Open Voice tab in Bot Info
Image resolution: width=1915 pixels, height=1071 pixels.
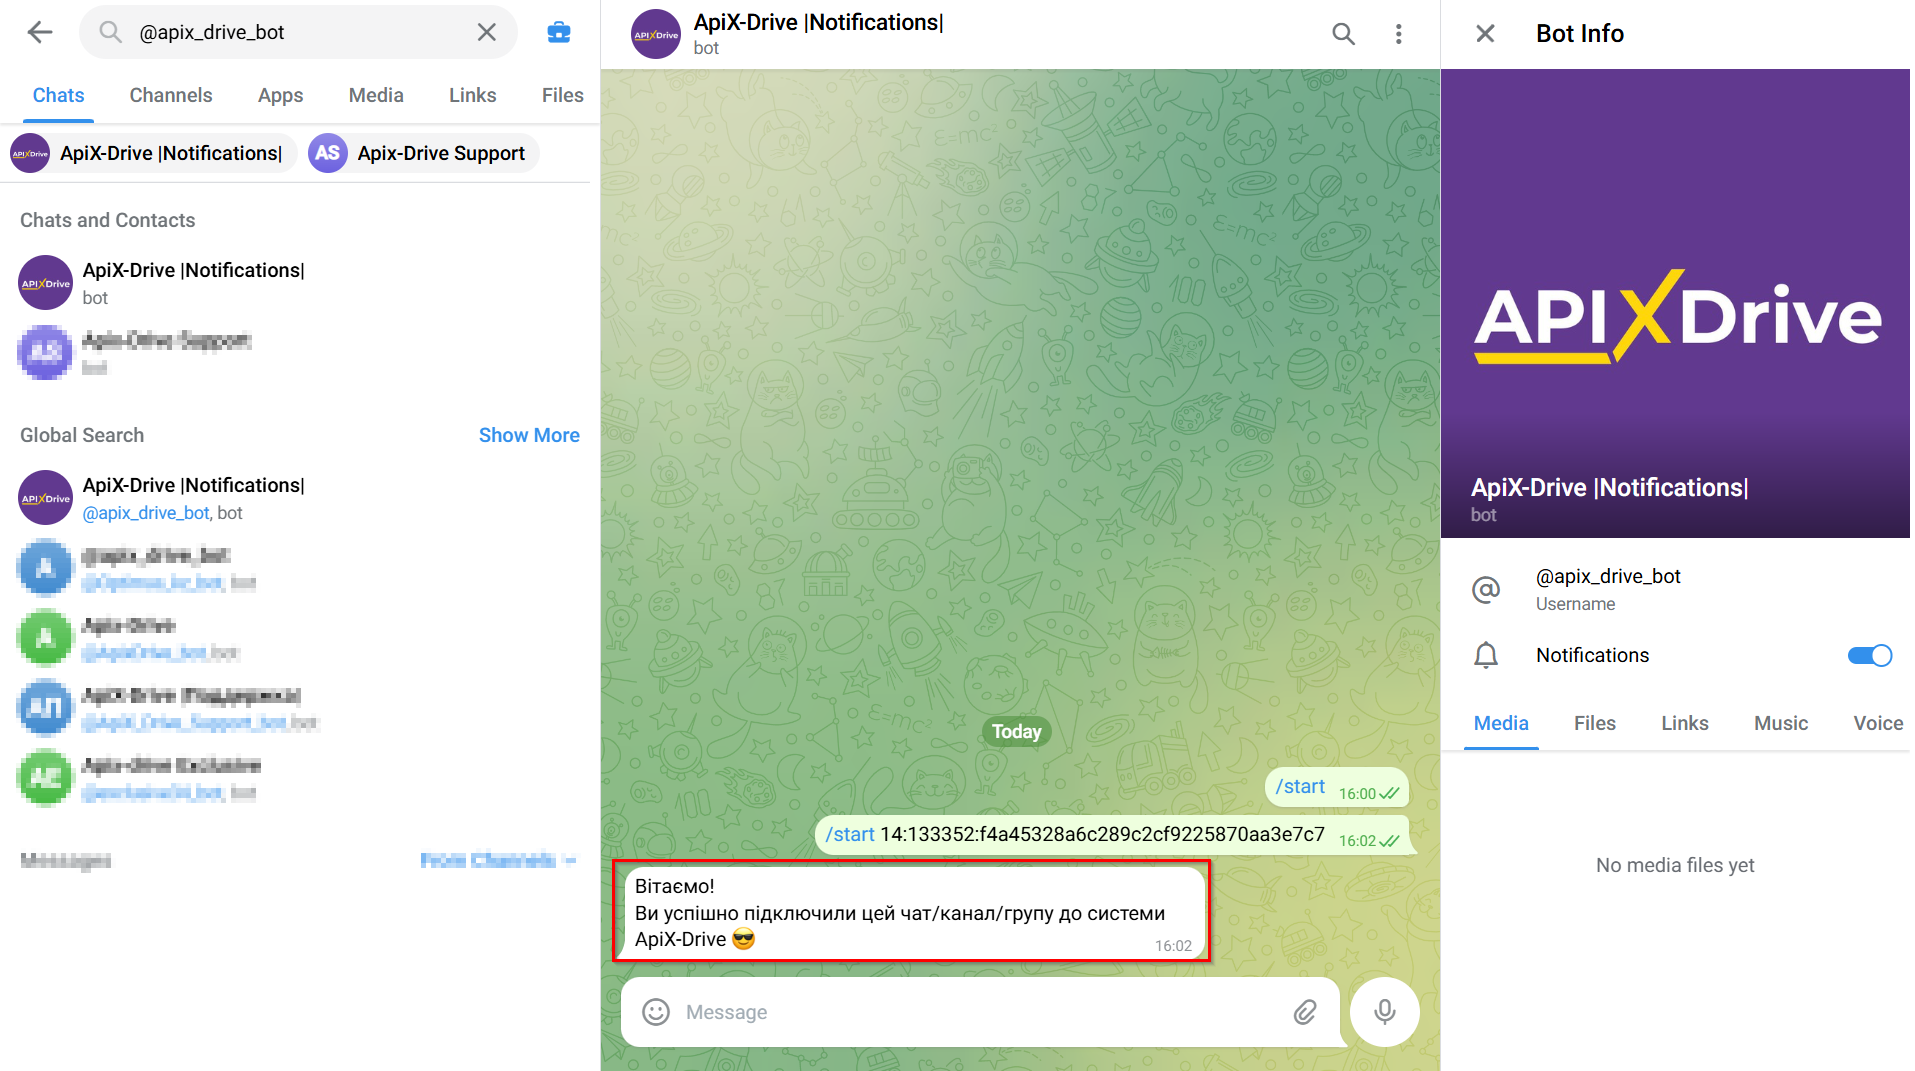pos(1877,723)
